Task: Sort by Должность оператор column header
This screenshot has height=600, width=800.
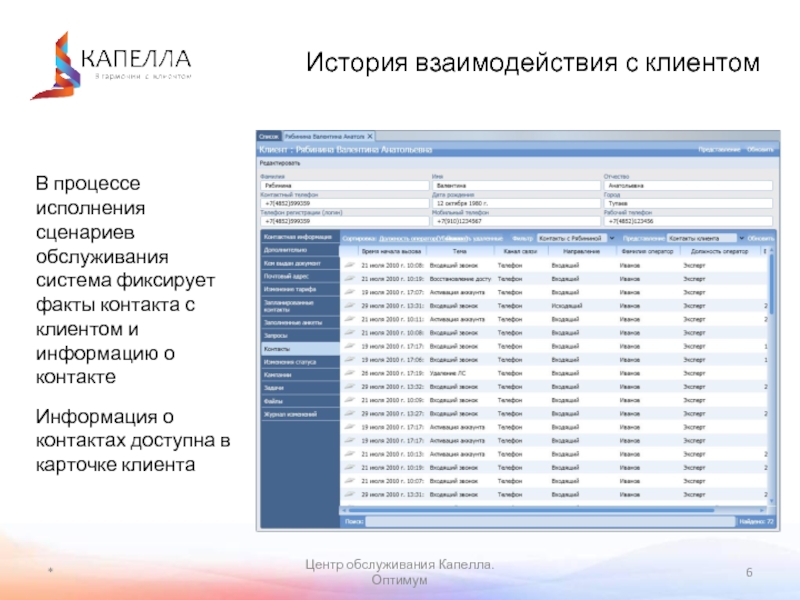Action: [719, 252]
